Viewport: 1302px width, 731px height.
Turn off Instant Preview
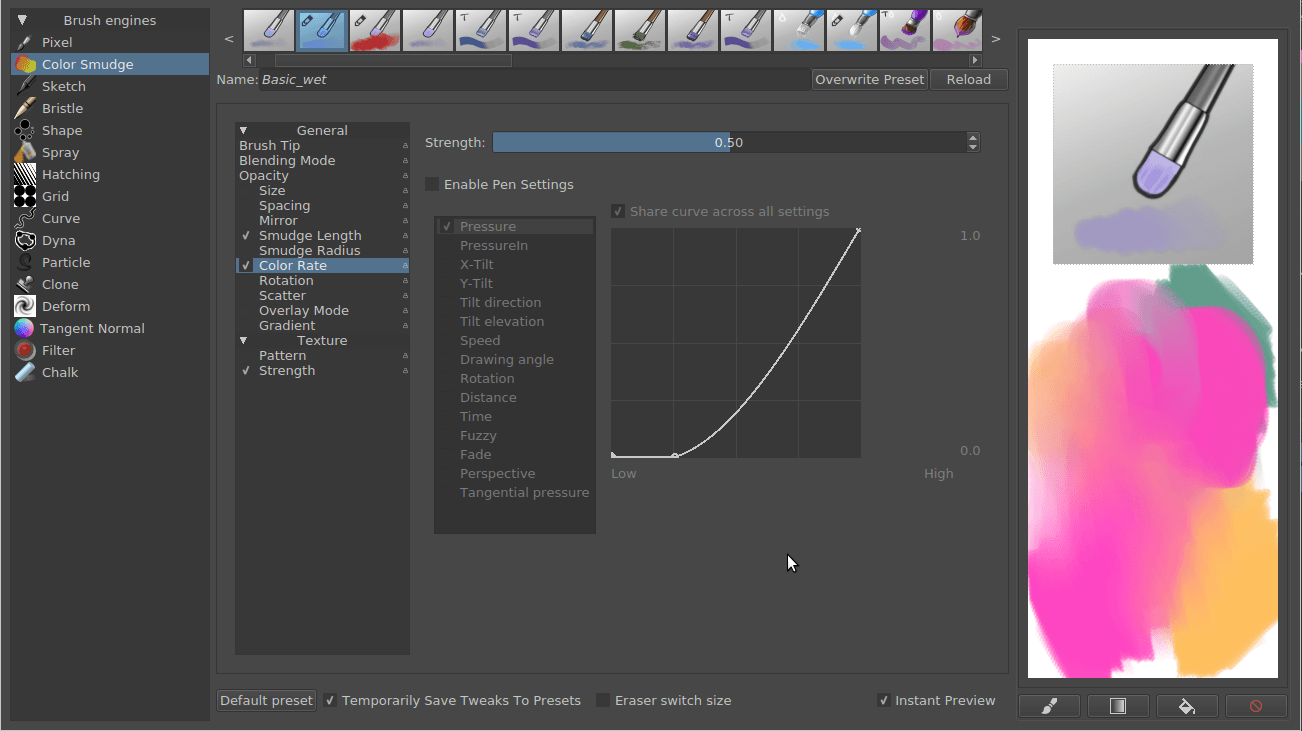(883, 700)
